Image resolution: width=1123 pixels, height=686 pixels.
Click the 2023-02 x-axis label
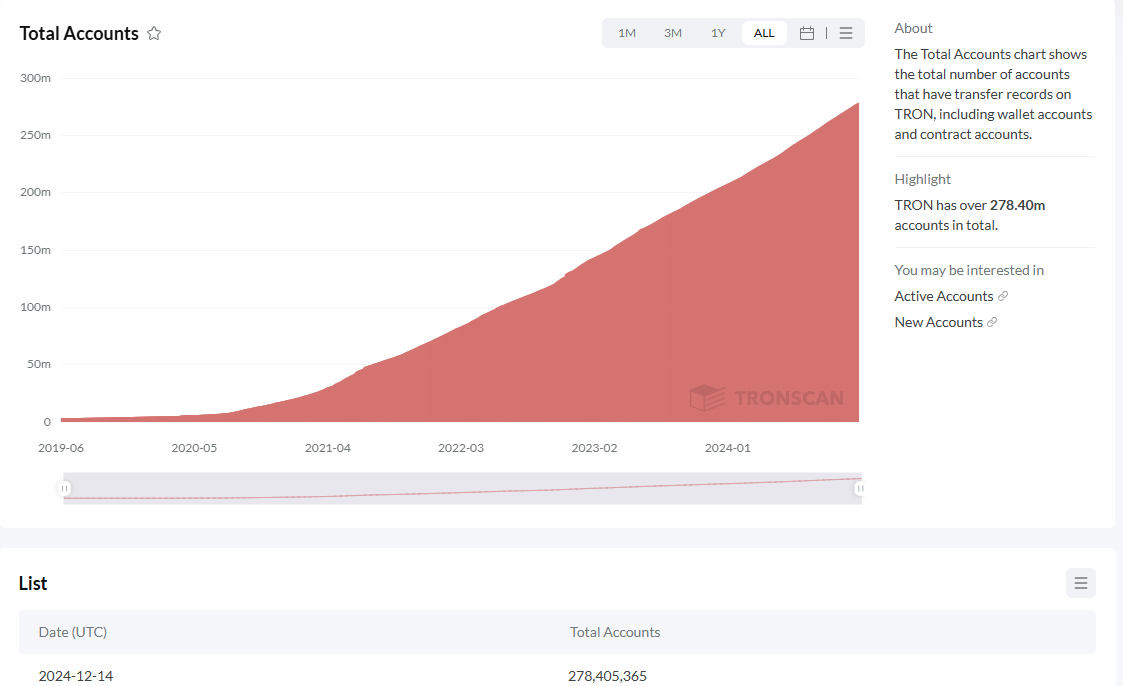click(594, 448)
